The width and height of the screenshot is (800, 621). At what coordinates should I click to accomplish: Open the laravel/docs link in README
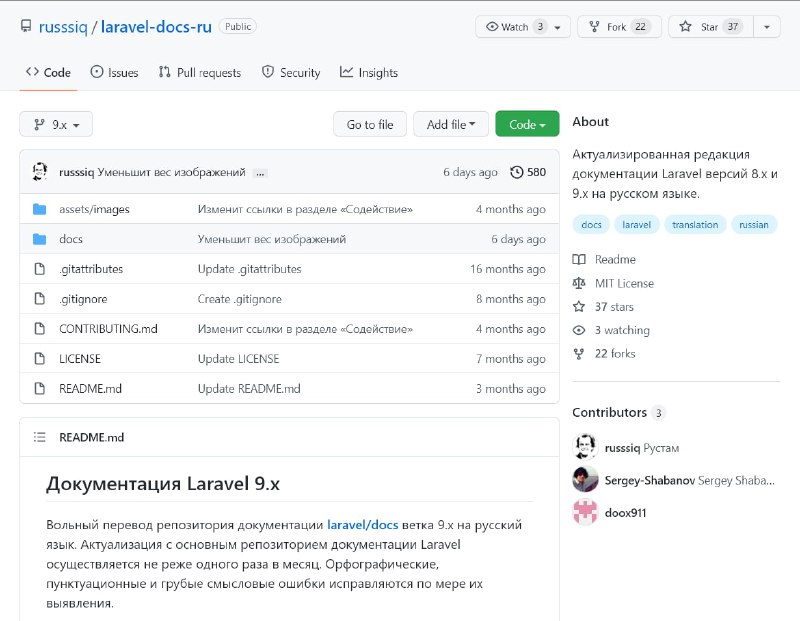(x=363, y=525)
